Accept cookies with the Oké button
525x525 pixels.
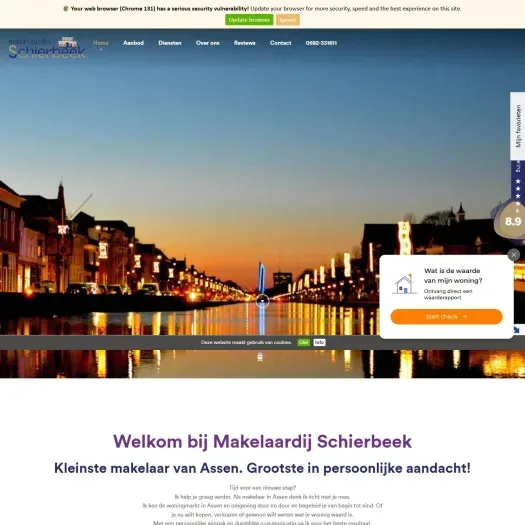click(x=303, y=342)
